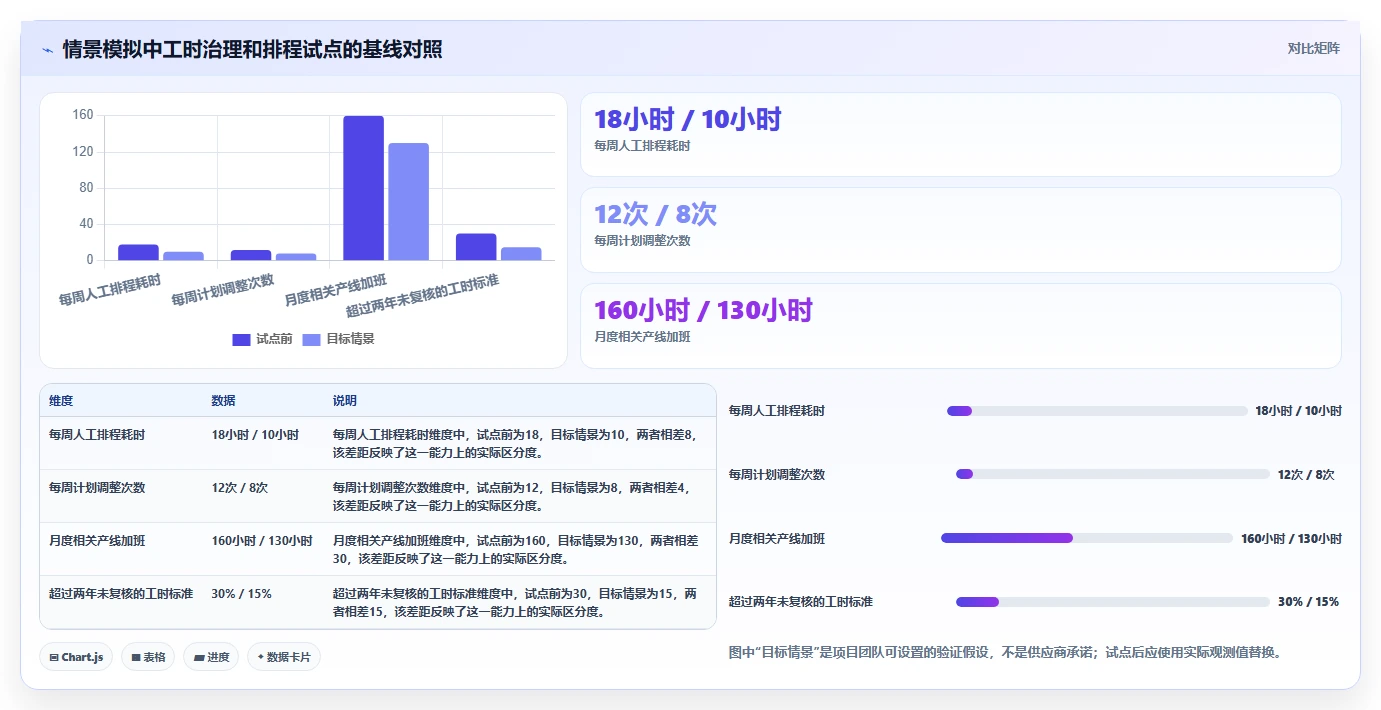Image resolution: width=1381 pixels, height=710 pixels.
Task: Click the 每周计划调整次数 试点前 bar in chart
Action: (251, 255)
